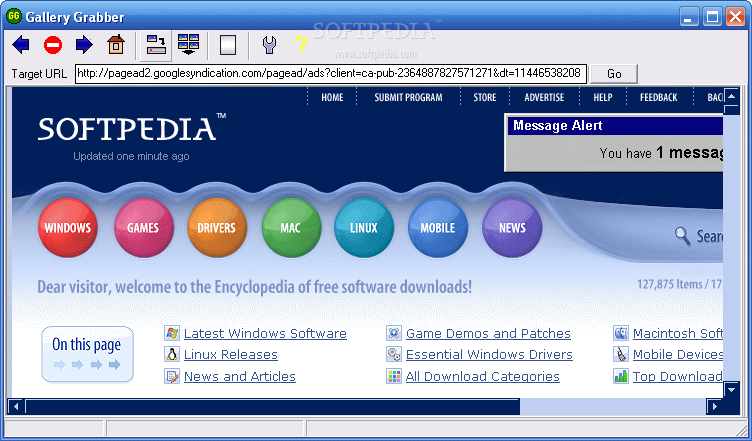
Task: Open help with yellow question mark
Action: click(301, 45)
